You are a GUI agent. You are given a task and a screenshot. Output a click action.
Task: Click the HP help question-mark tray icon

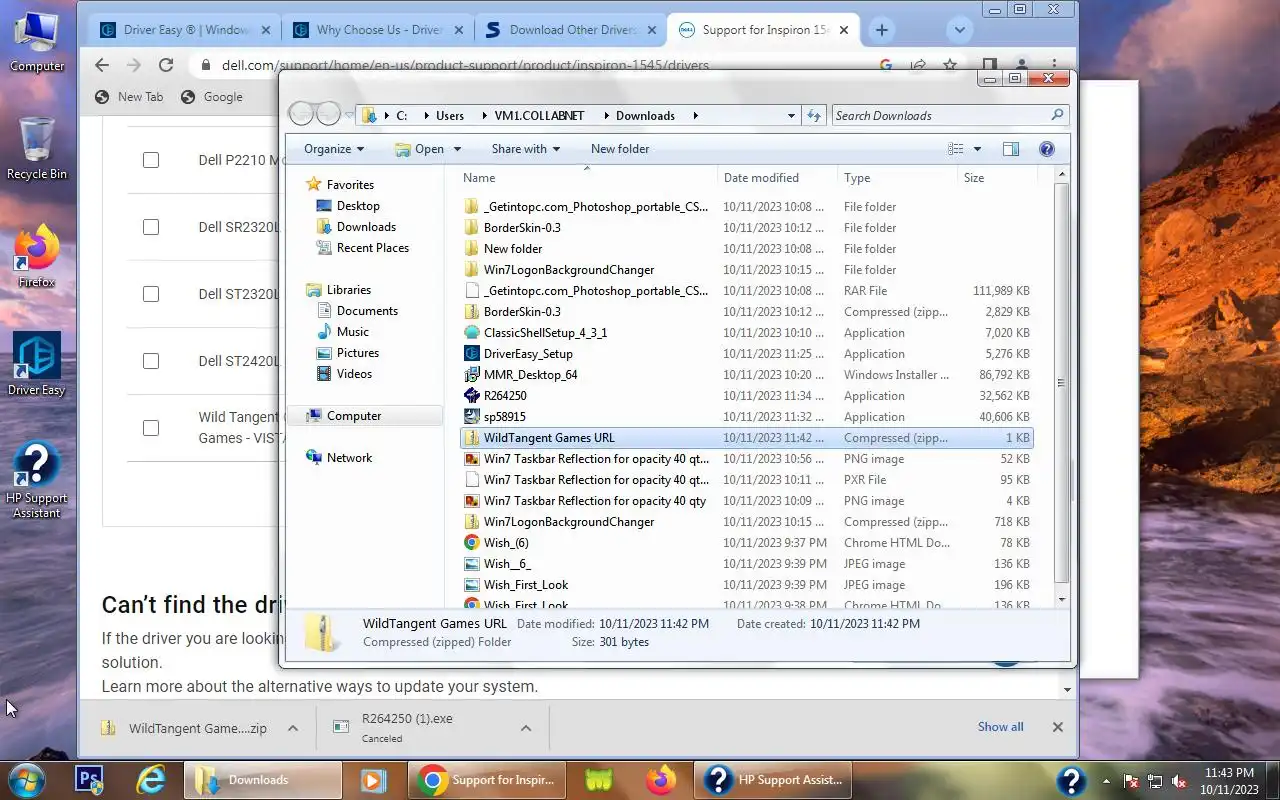(x=1071, y=781)
